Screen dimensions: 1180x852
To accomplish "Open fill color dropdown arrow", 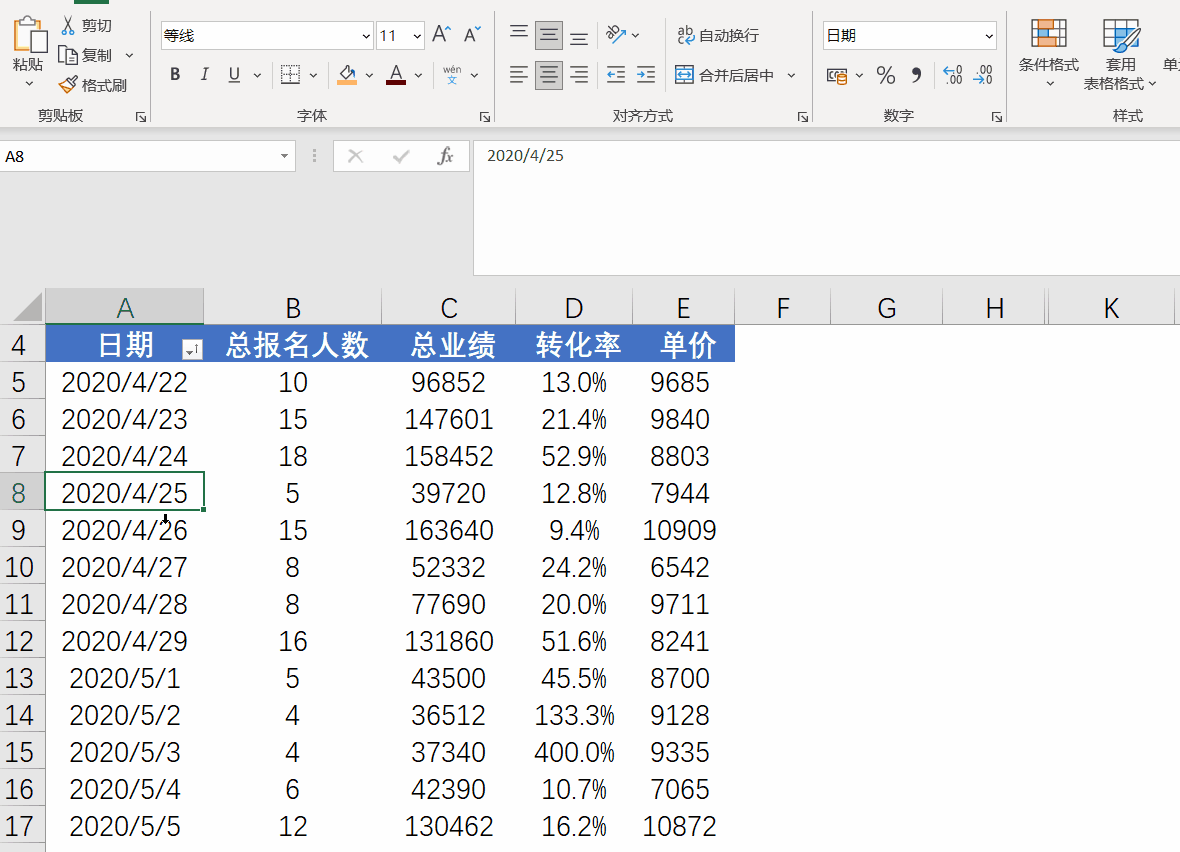I will tap(369, 75).
